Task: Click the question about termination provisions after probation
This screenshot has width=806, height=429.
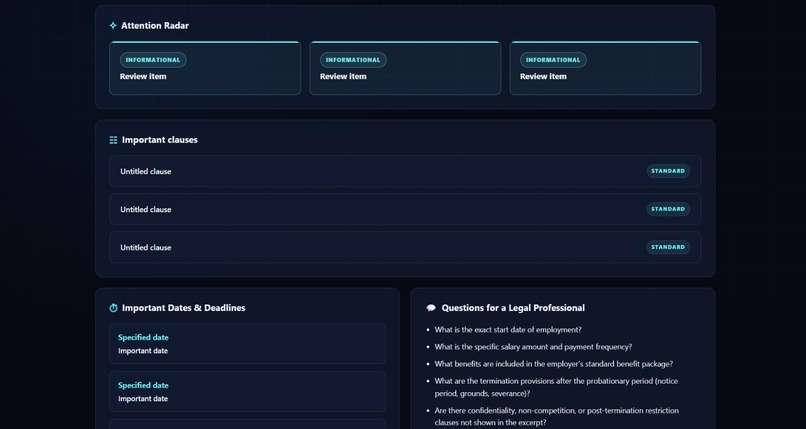Action: click(x=556, y=387)
